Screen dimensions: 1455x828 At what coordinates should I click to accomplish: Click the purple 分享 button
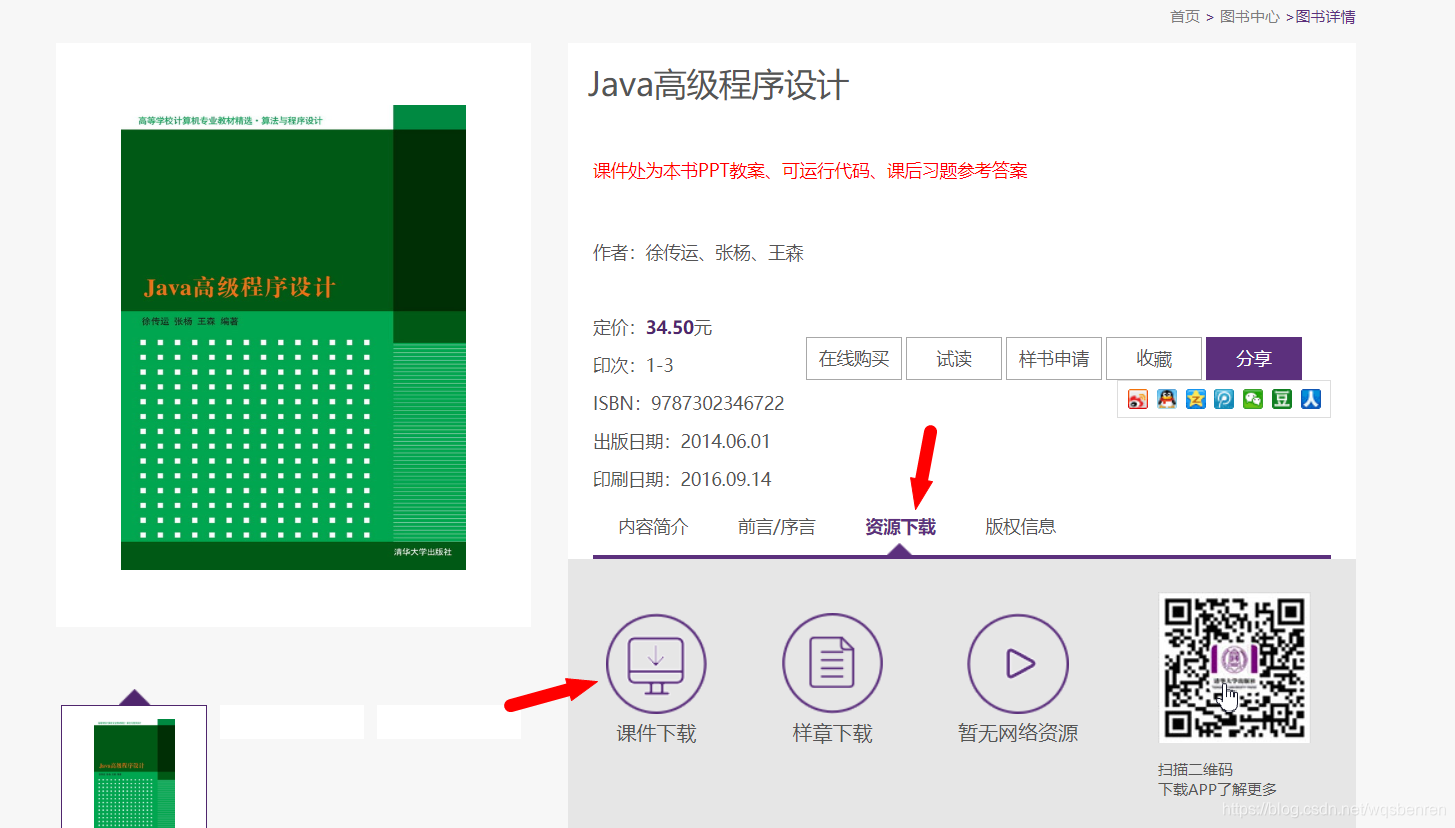click(1254, 359)
